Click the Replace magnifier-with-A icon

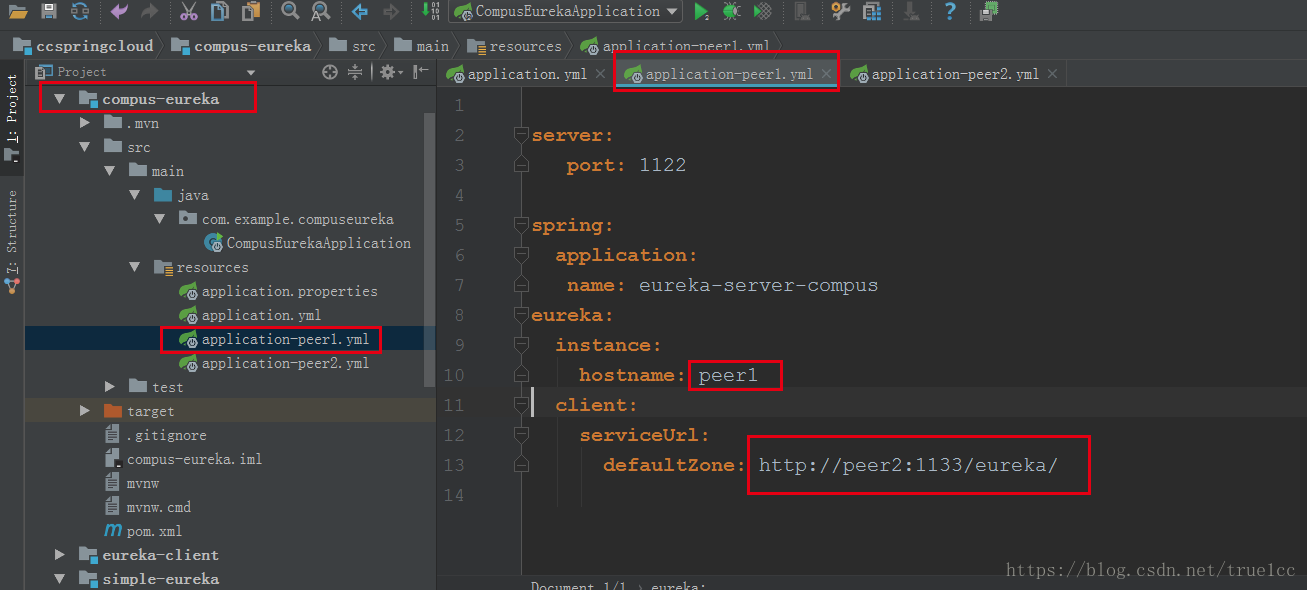tap(321, 12)
